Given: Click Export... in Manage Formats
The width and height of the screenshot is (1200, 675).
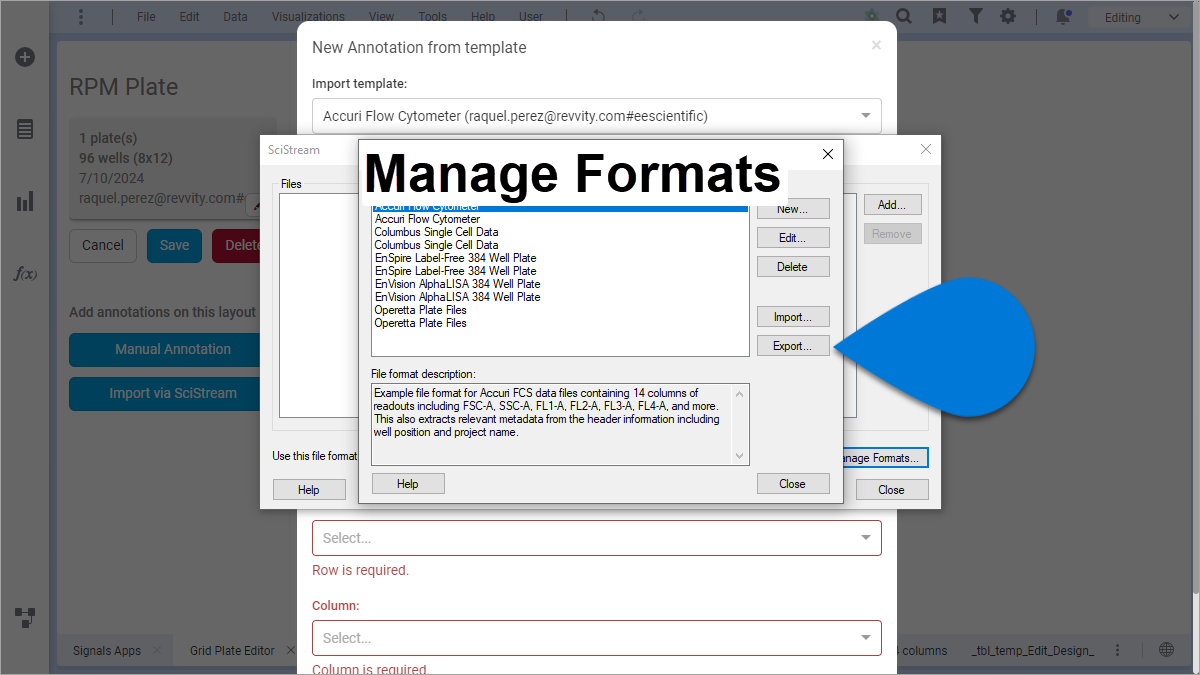Looking at the screenshot, I should tap(793, 346).
